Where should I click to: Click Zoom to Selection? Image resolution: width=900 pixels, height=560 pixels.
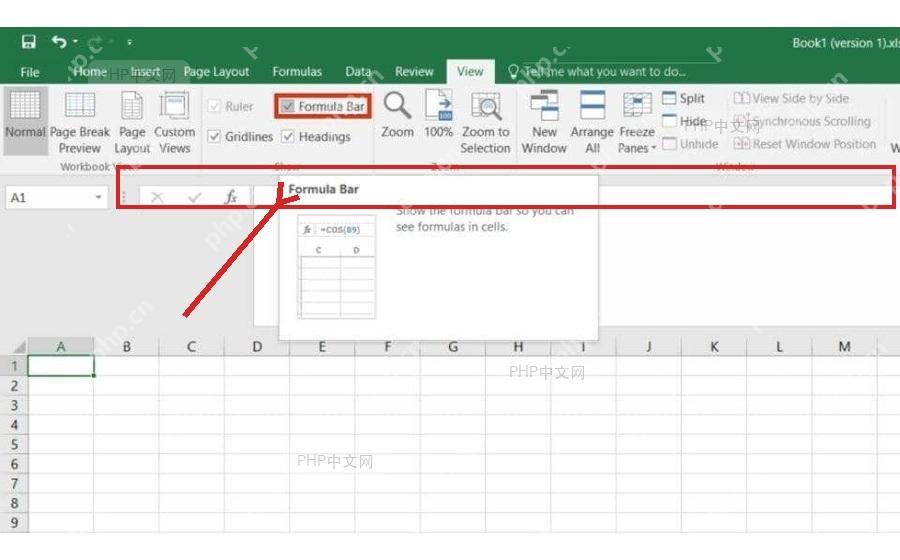tap(486, 122)
